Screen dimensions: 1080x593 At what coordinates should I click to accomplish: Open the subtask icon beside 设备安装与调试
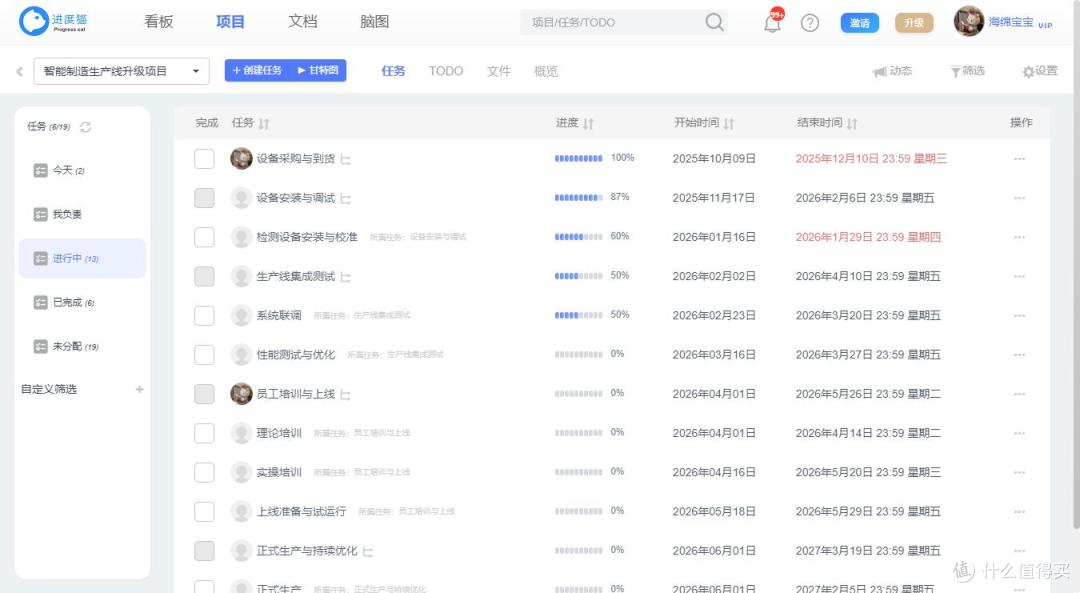(x=346, y=198)
